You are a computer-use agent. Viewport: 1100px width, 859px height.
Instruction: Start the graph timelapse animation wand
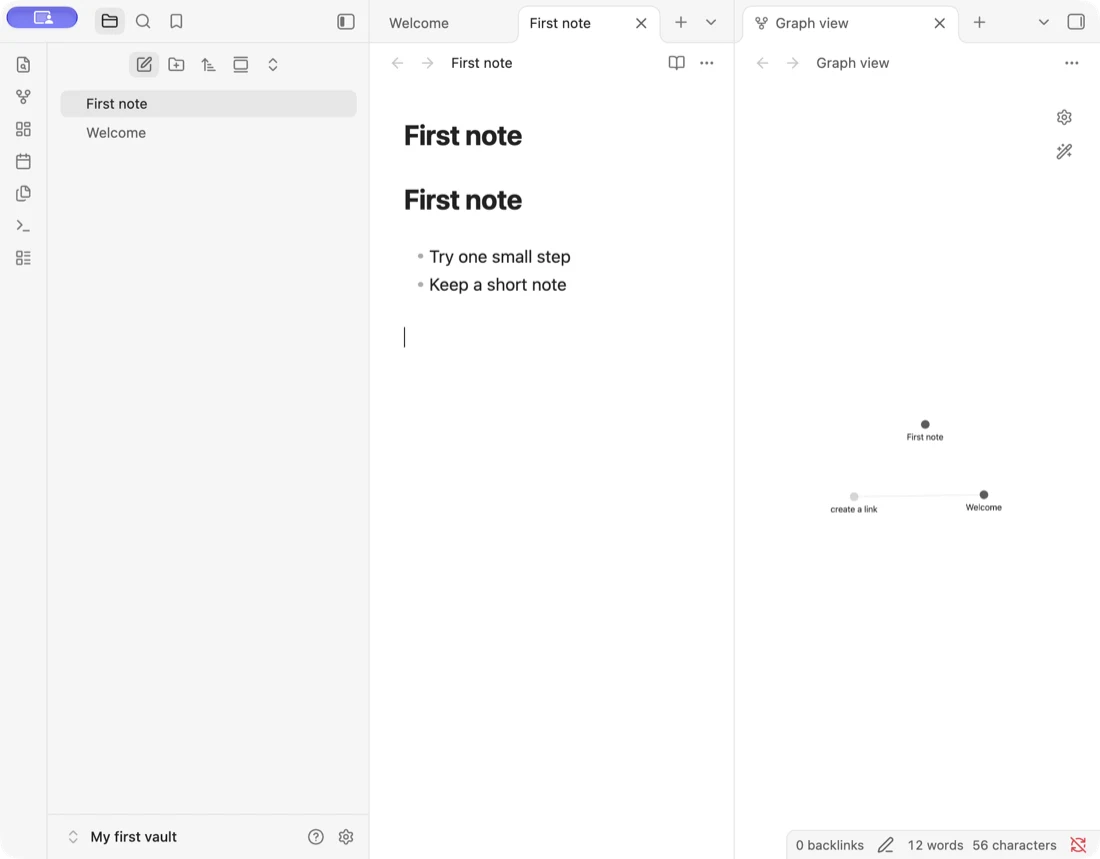(1064, 152)
